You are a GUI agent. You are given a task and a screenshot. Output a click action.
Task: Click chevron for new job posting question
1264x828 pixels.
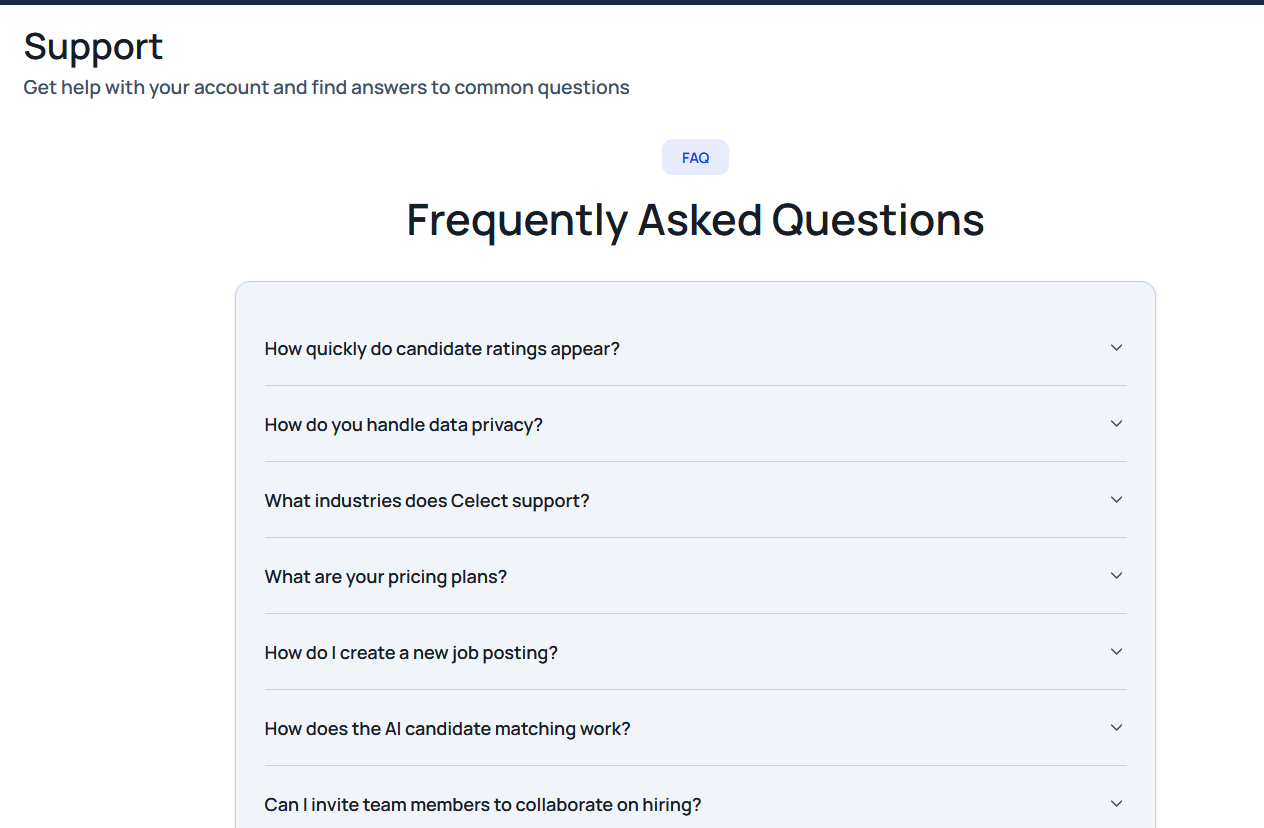coord(1116,652)
